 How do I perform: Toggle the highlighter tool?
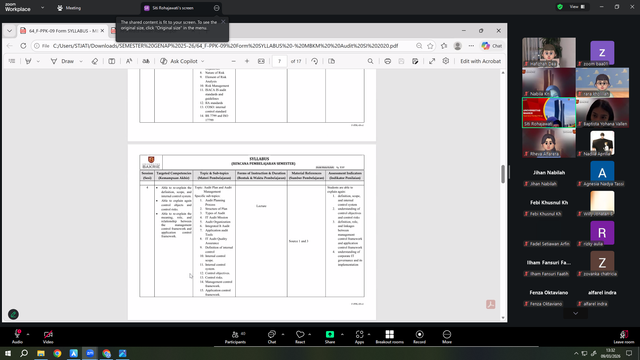click(28, 61)
